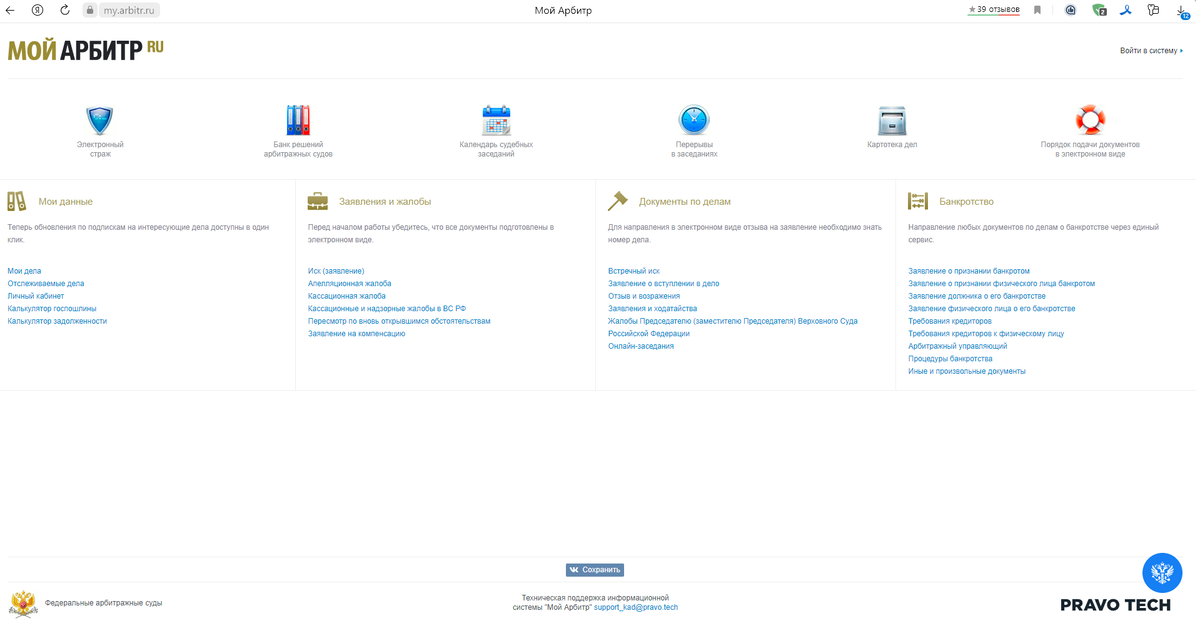1200x623 pixels.
Task: Click the Заявления и жалобы briefcase icon
Action: pyautogui.click(x=318, y=201)
